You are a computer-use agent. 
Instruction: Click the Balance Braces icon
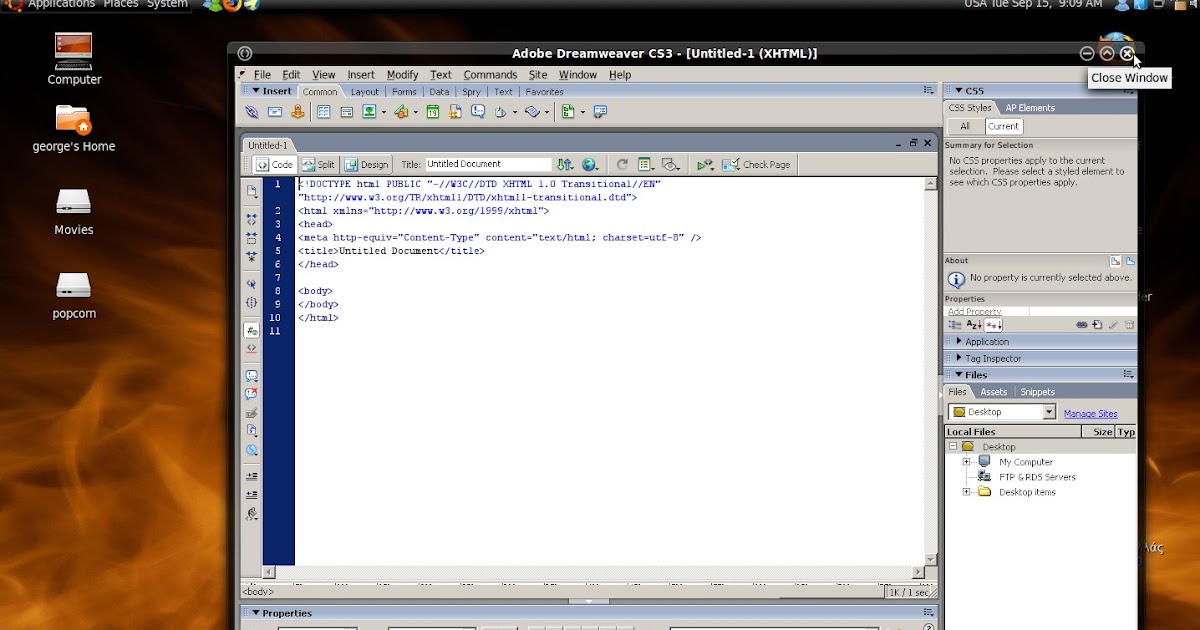point(252,302)
